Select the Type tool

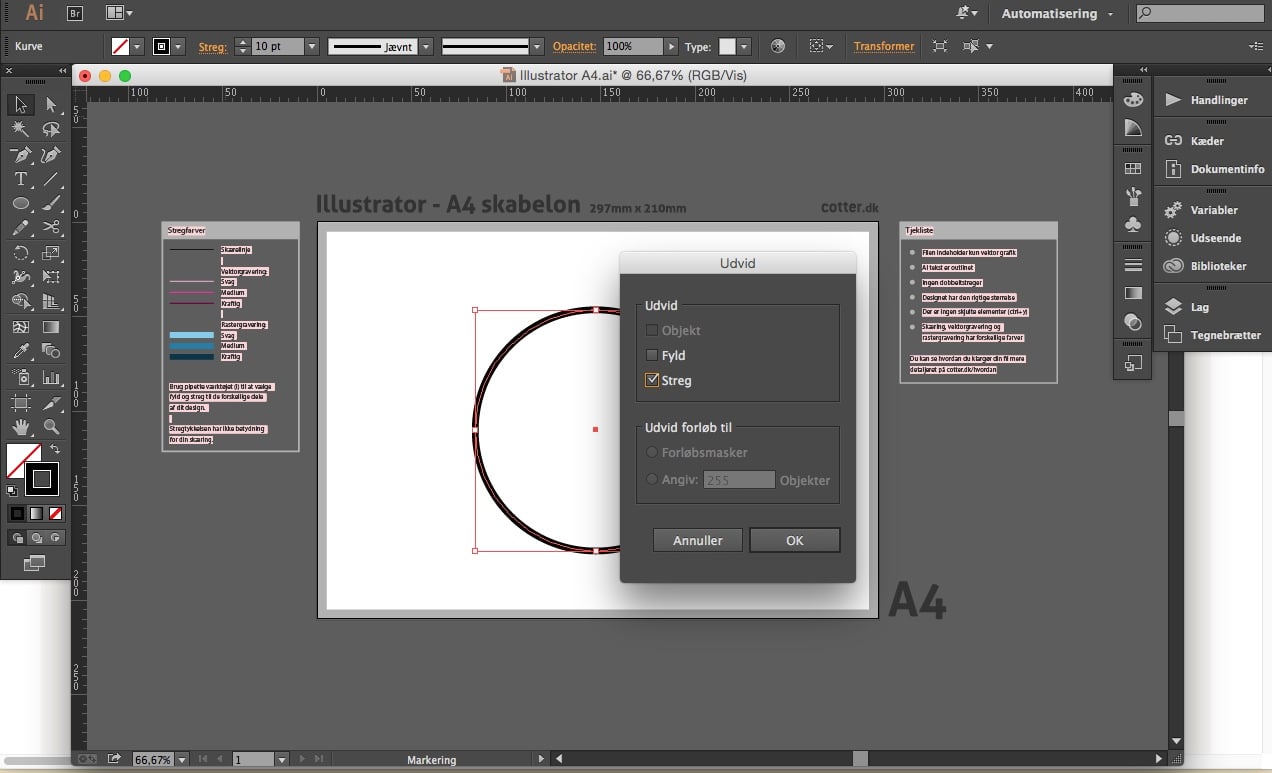pos(20,179)
